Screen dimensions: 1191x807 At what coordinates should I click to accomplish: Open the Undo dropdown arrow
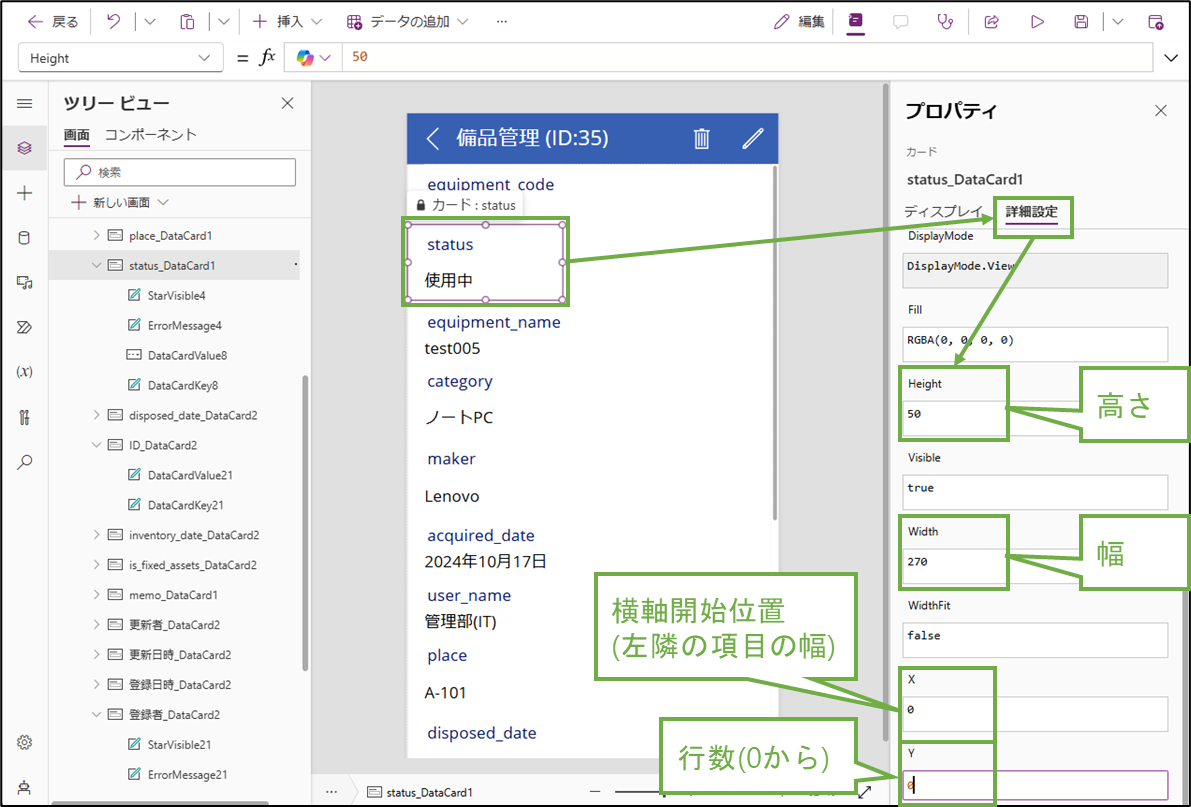pyautogui.click(x=150, y=21)
